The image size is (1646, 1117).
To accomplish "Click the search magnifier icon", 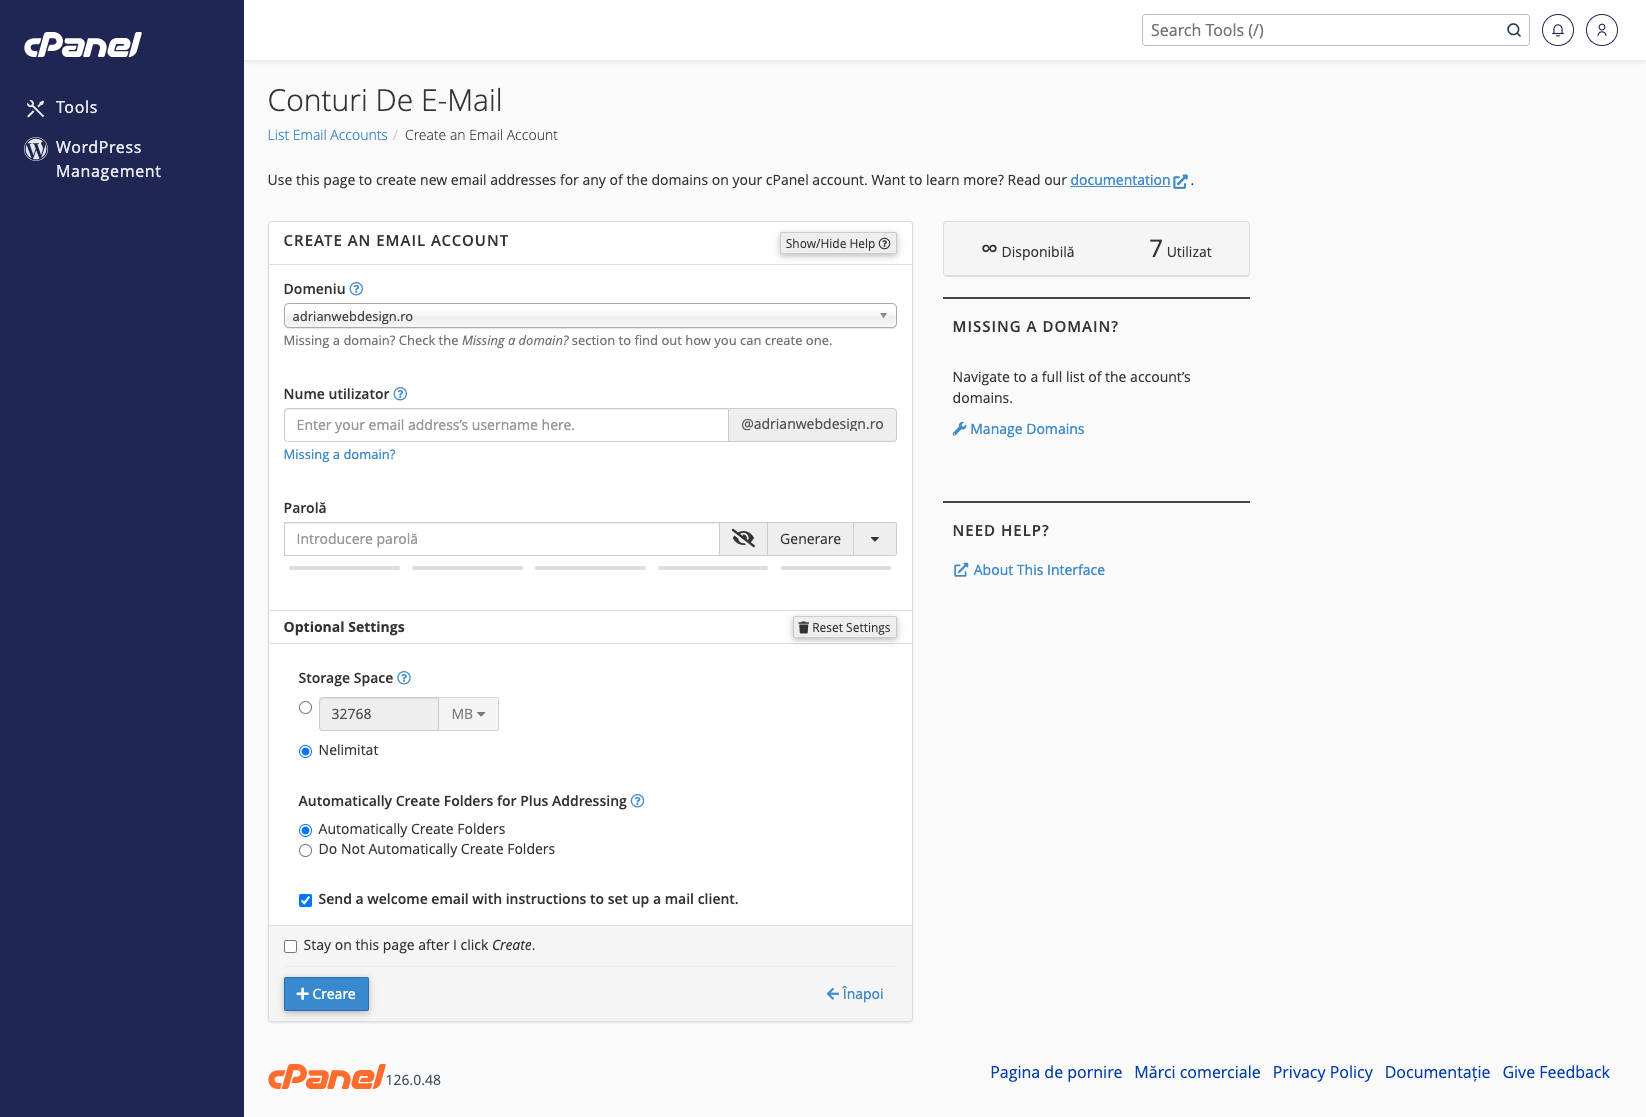I will (x=1514, y=30).
